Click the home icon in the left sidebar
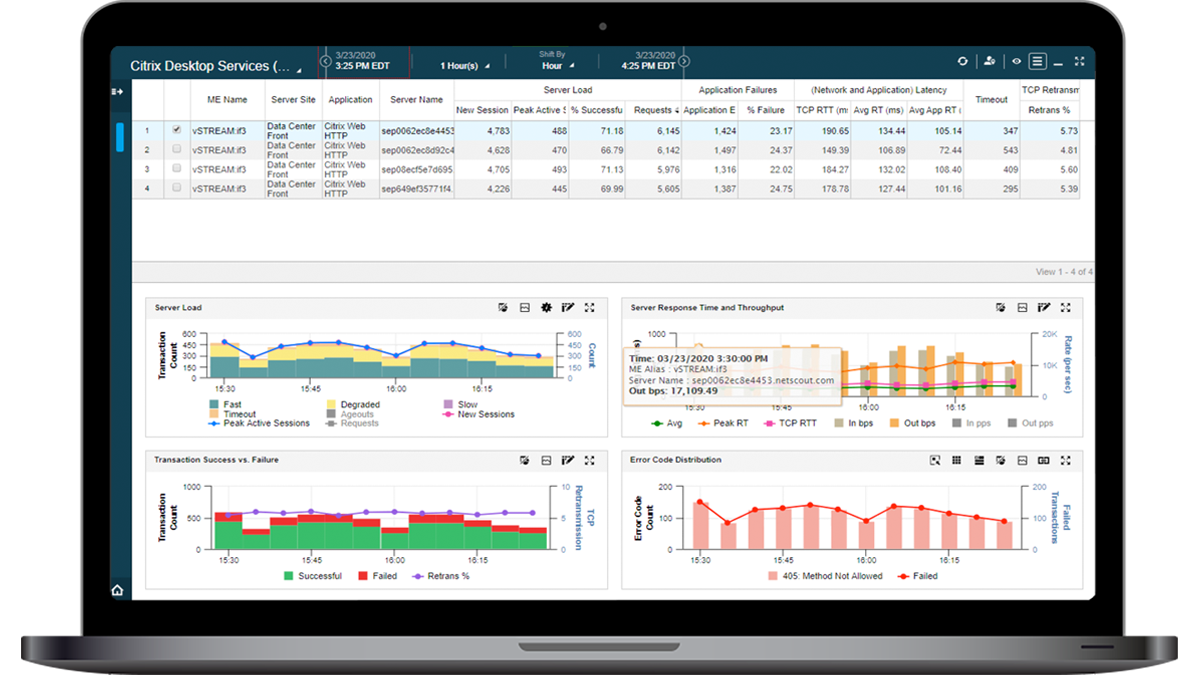 pyautogui.click(x=117, y=590)
